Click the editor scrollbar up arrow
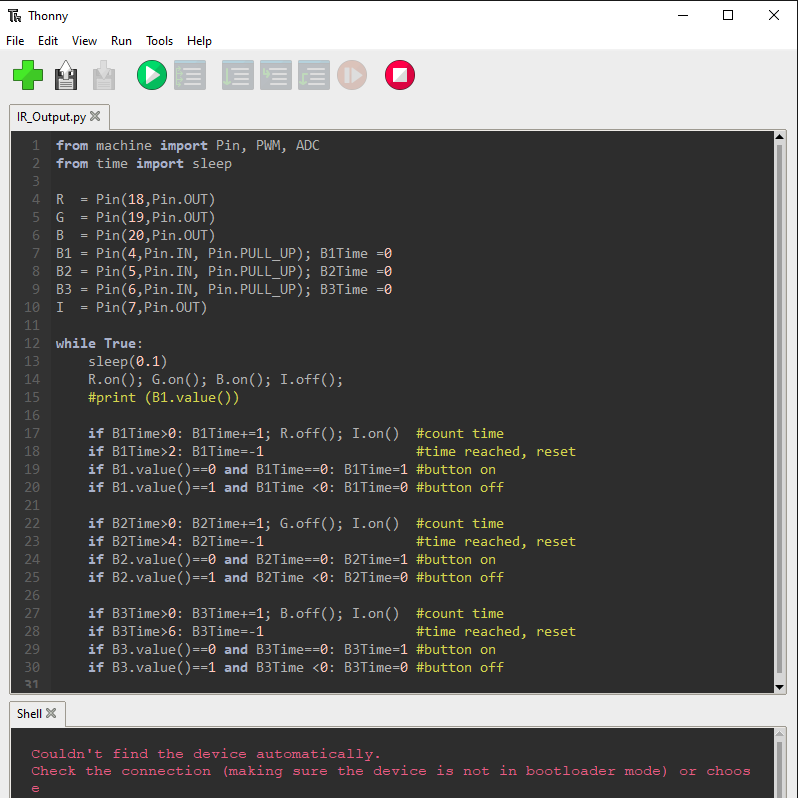The width and height of the screenshot is (798, 798). pyautogui.click(x=779, y=136)
